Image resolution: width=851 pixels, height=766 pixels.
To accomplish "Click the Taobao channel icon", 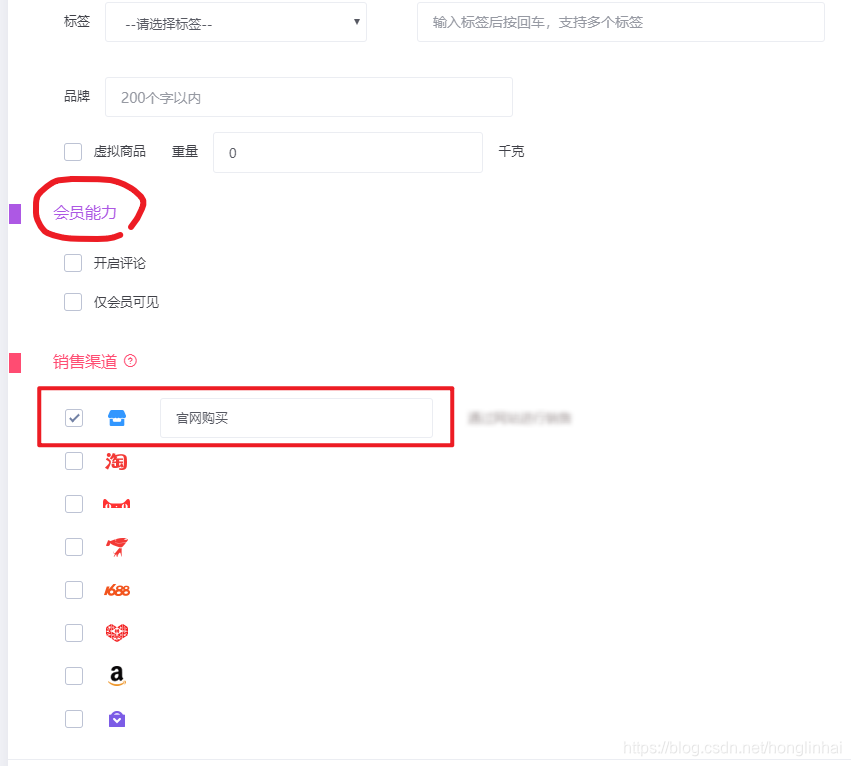I will (x=116, y=461).
